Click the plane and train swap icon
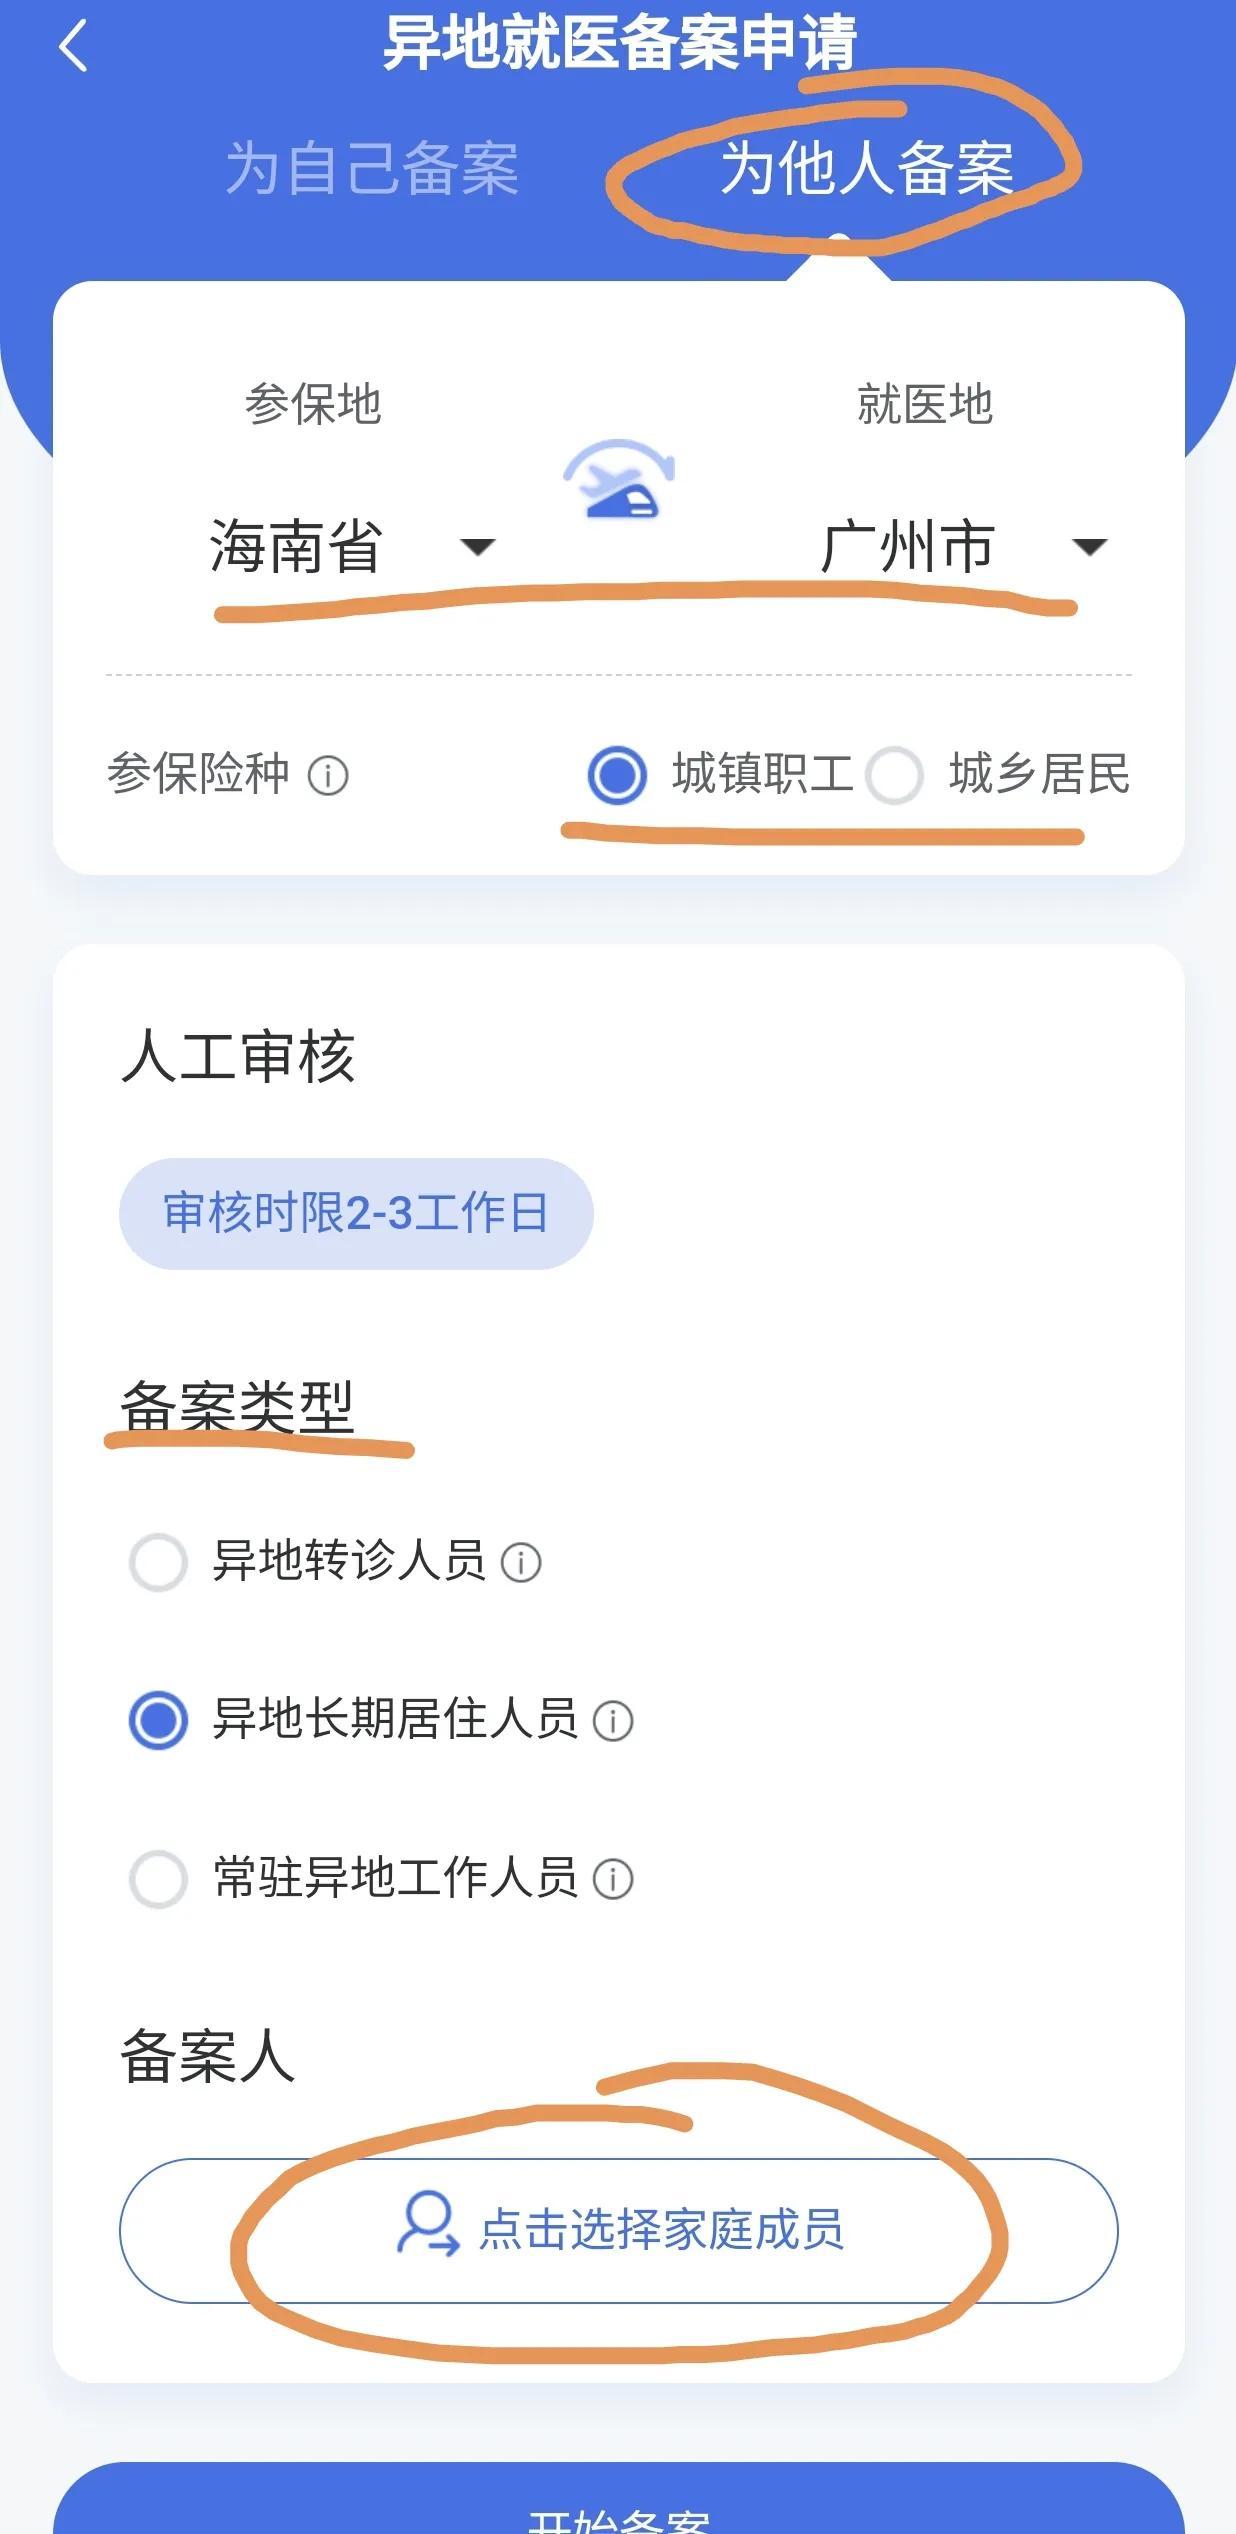 [x=619, y=480]
